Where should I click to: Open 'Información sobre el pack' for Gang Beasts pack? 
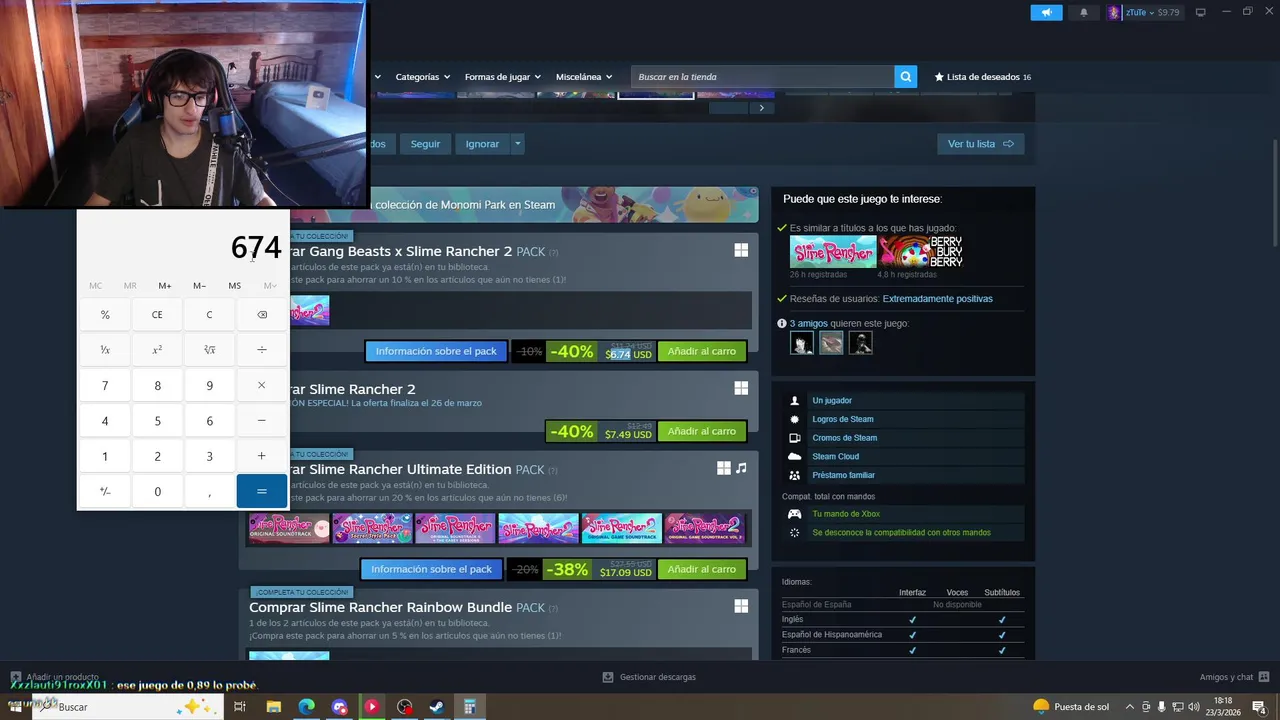436,351
